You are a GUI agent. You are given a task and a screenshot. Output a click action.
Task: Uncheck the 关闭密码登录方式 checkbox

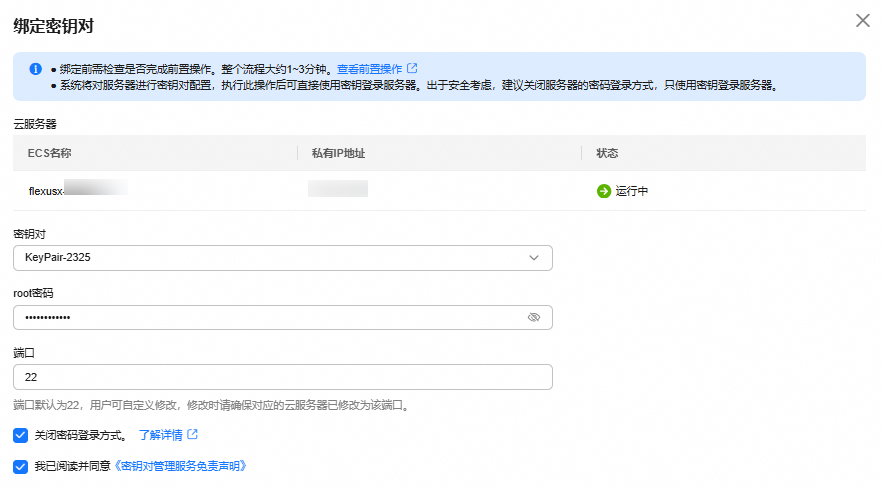click(21, 435)
